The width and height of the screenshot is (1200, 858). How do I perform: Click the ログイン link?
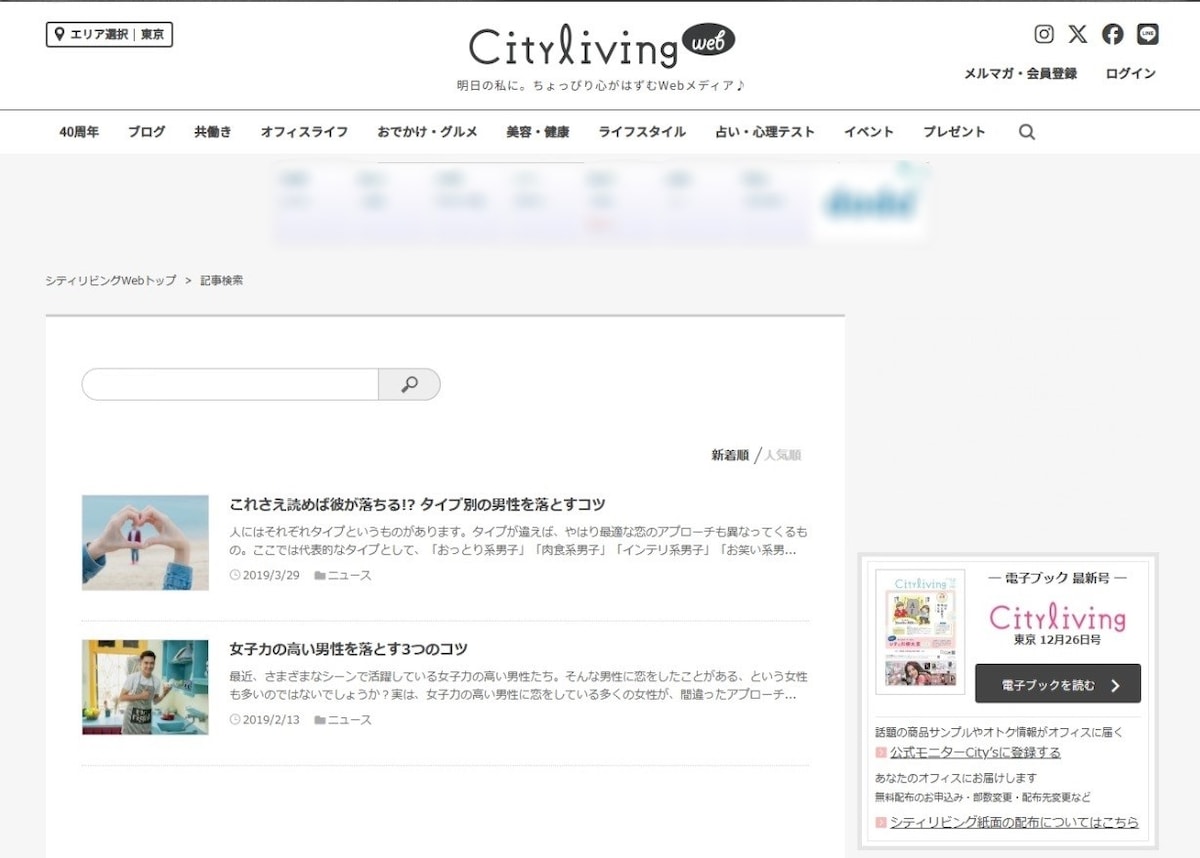click(x=1130, y=74)
